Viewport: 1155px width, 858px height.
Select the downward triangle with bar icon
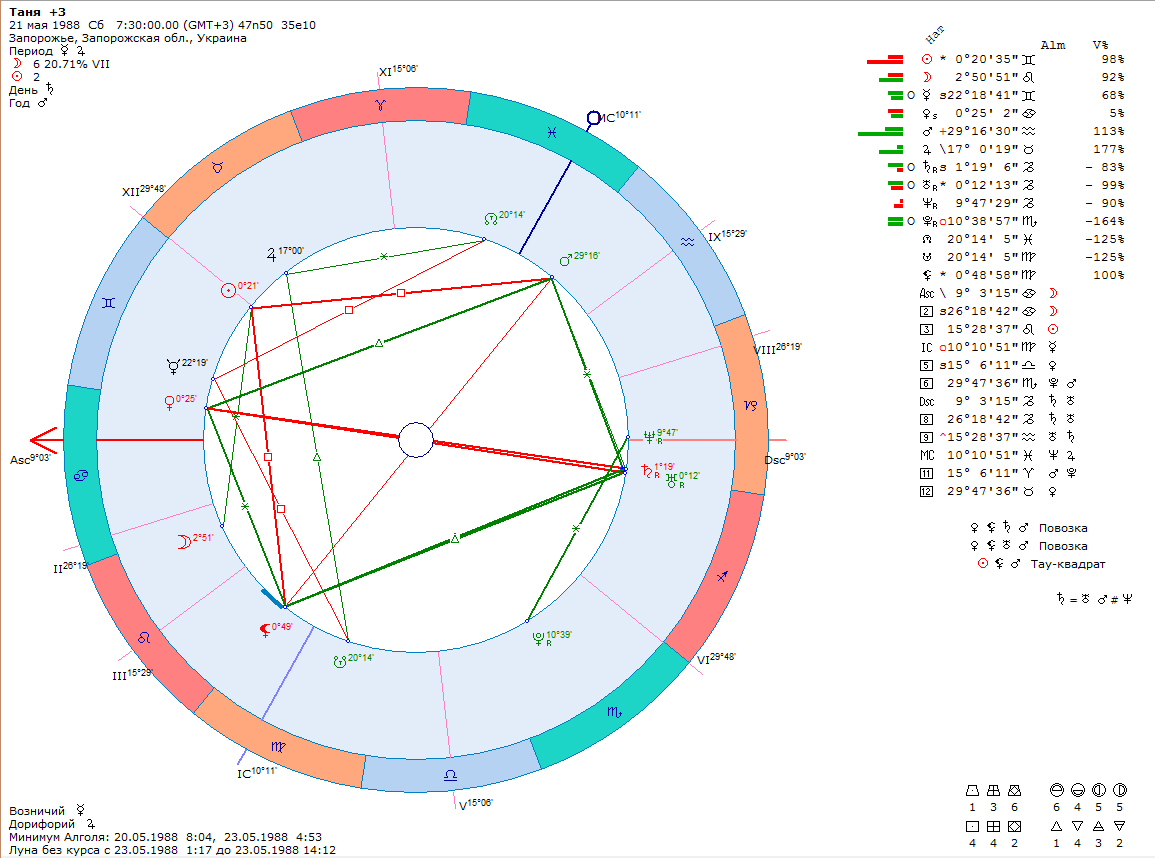click(1120, 826)
